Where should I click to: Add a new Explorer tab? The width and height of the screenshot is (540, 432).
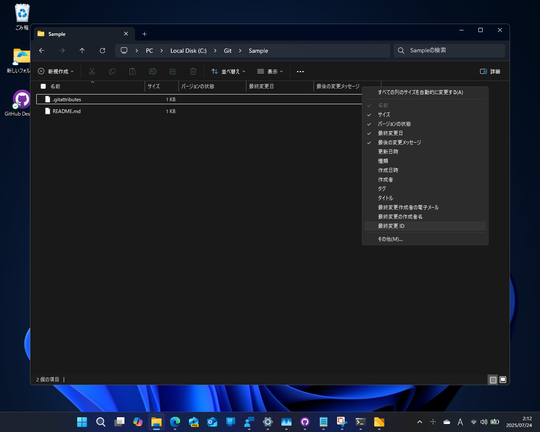(145, 34)
